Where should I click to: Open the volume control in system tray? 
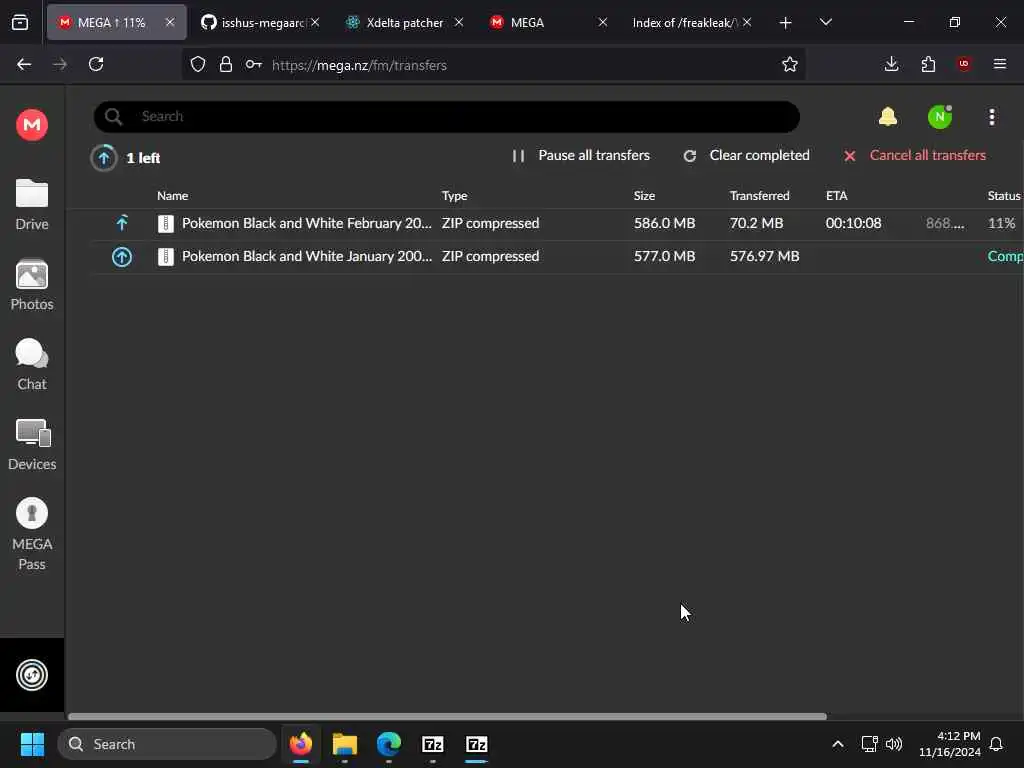pyautogui.click(x=894, y=744)
